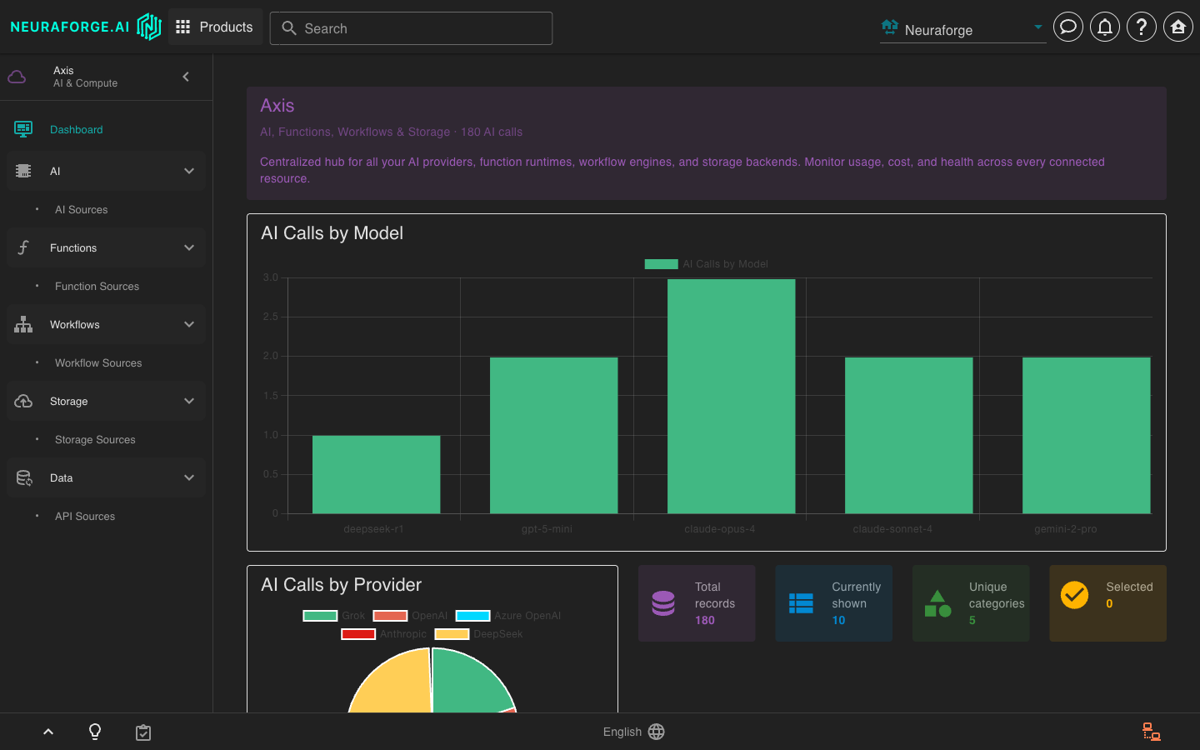The image size is (1200, 750).
Task: Select the AI menu item
Action: coord(106,171)
